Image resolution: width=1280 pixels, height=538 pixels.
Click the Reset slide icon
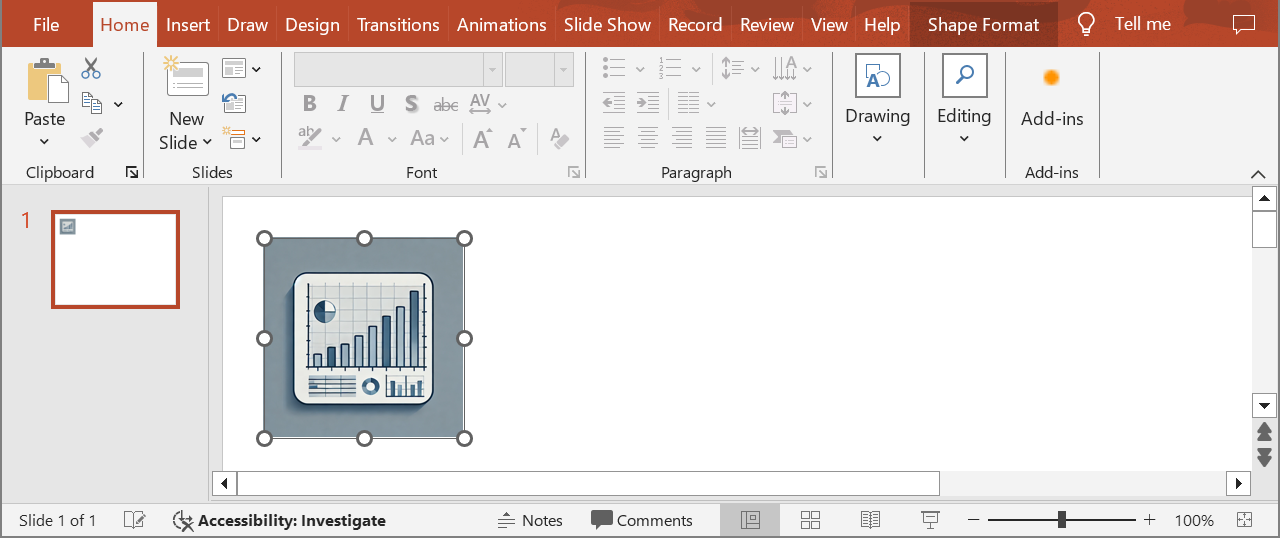click(234, 102)
